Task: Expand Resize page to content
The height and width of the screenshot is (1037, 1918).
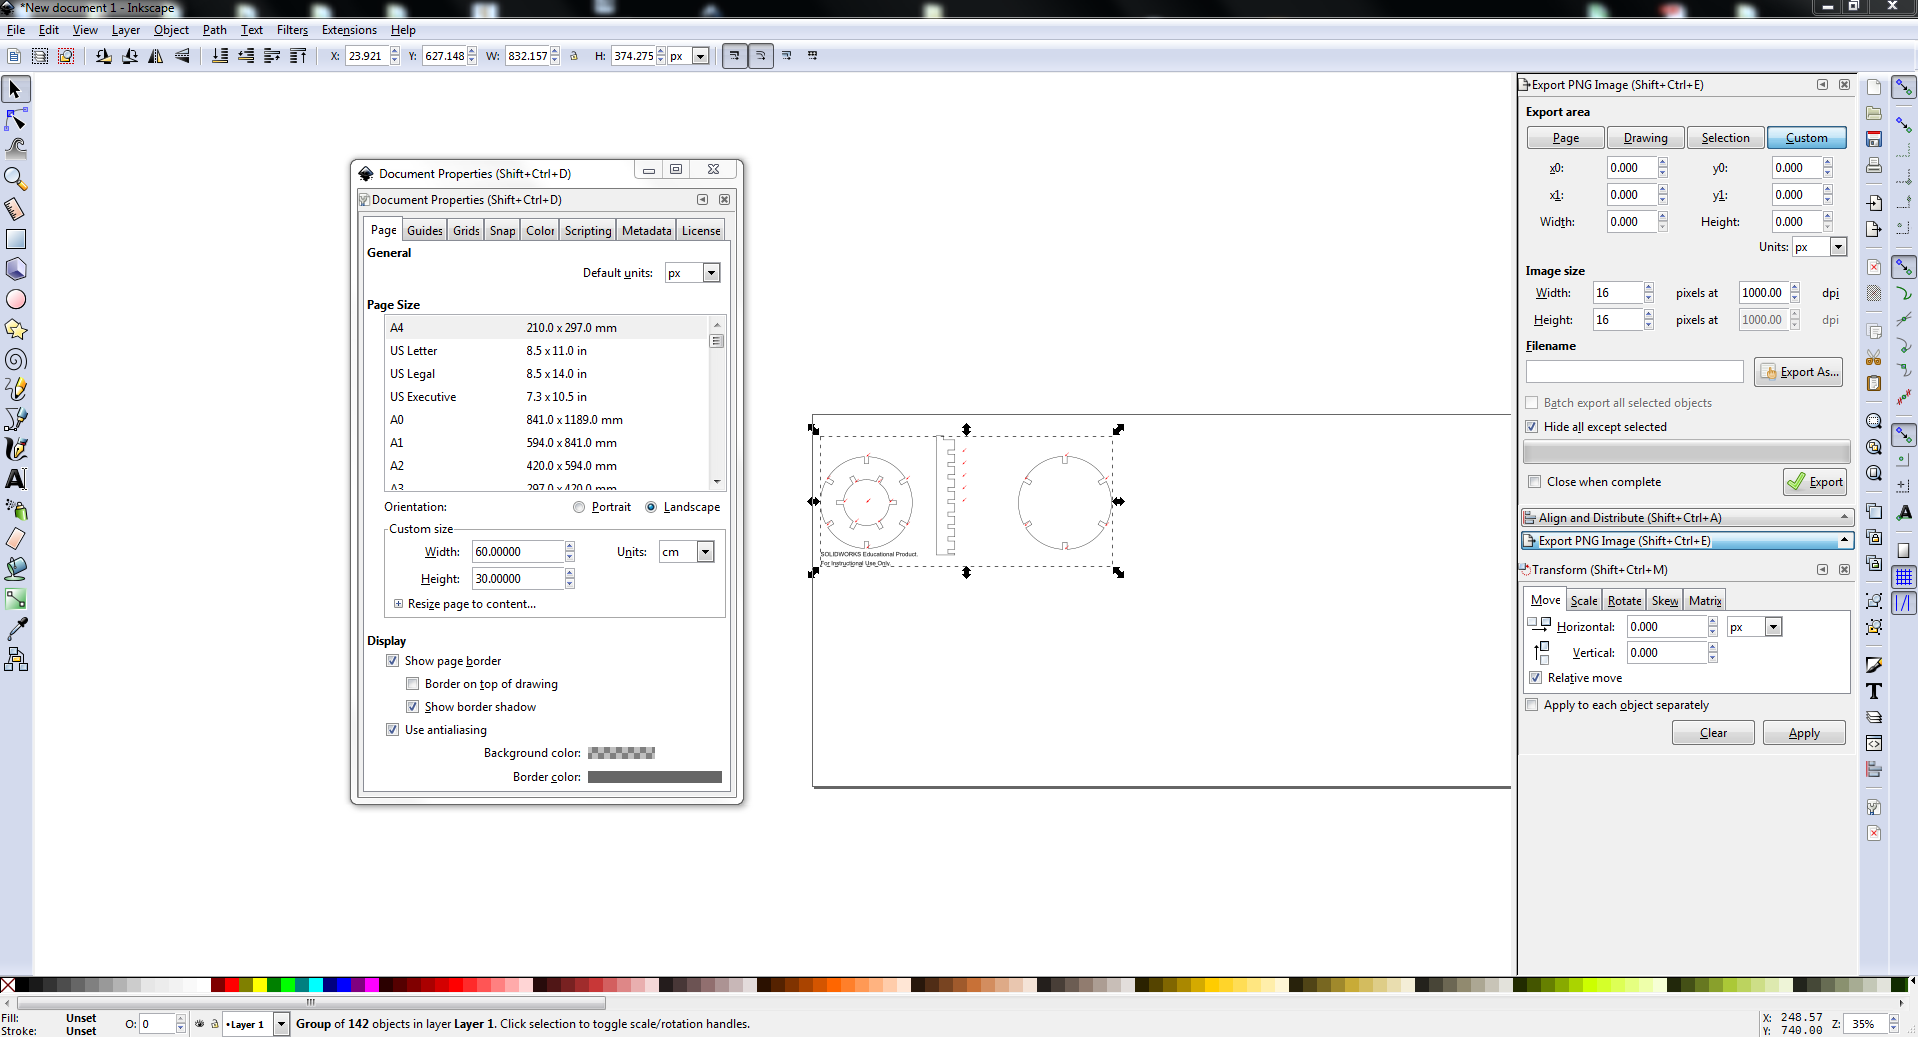Action: coord(398,604)
